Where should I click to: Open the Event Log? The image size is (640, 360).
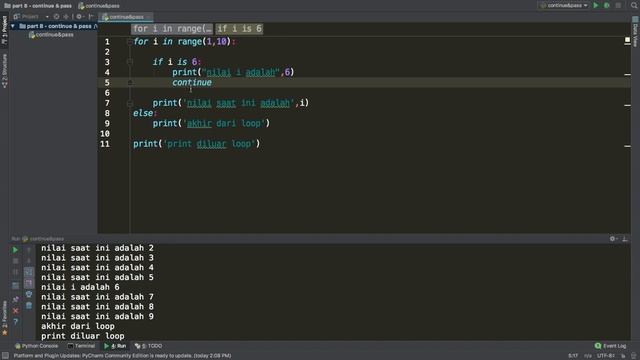(611, 346)
